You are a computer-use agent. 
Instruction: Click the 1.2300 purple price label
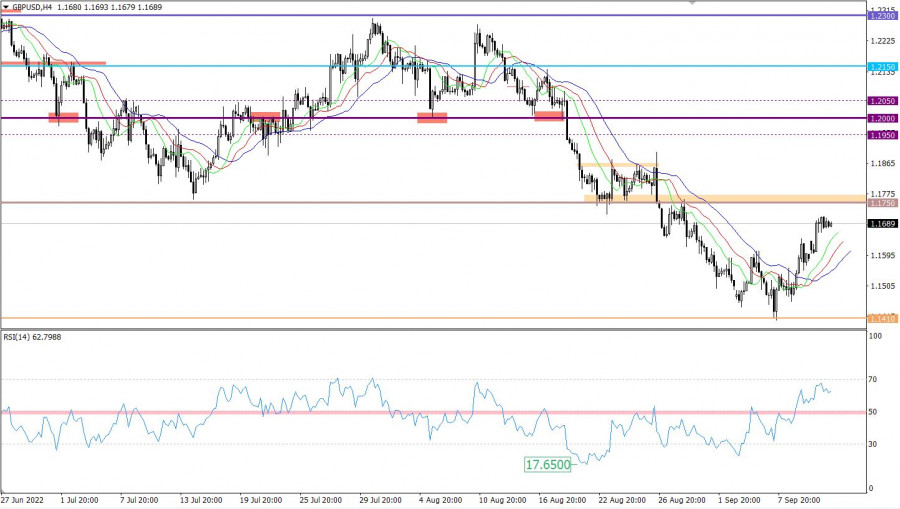pos(882,16)
